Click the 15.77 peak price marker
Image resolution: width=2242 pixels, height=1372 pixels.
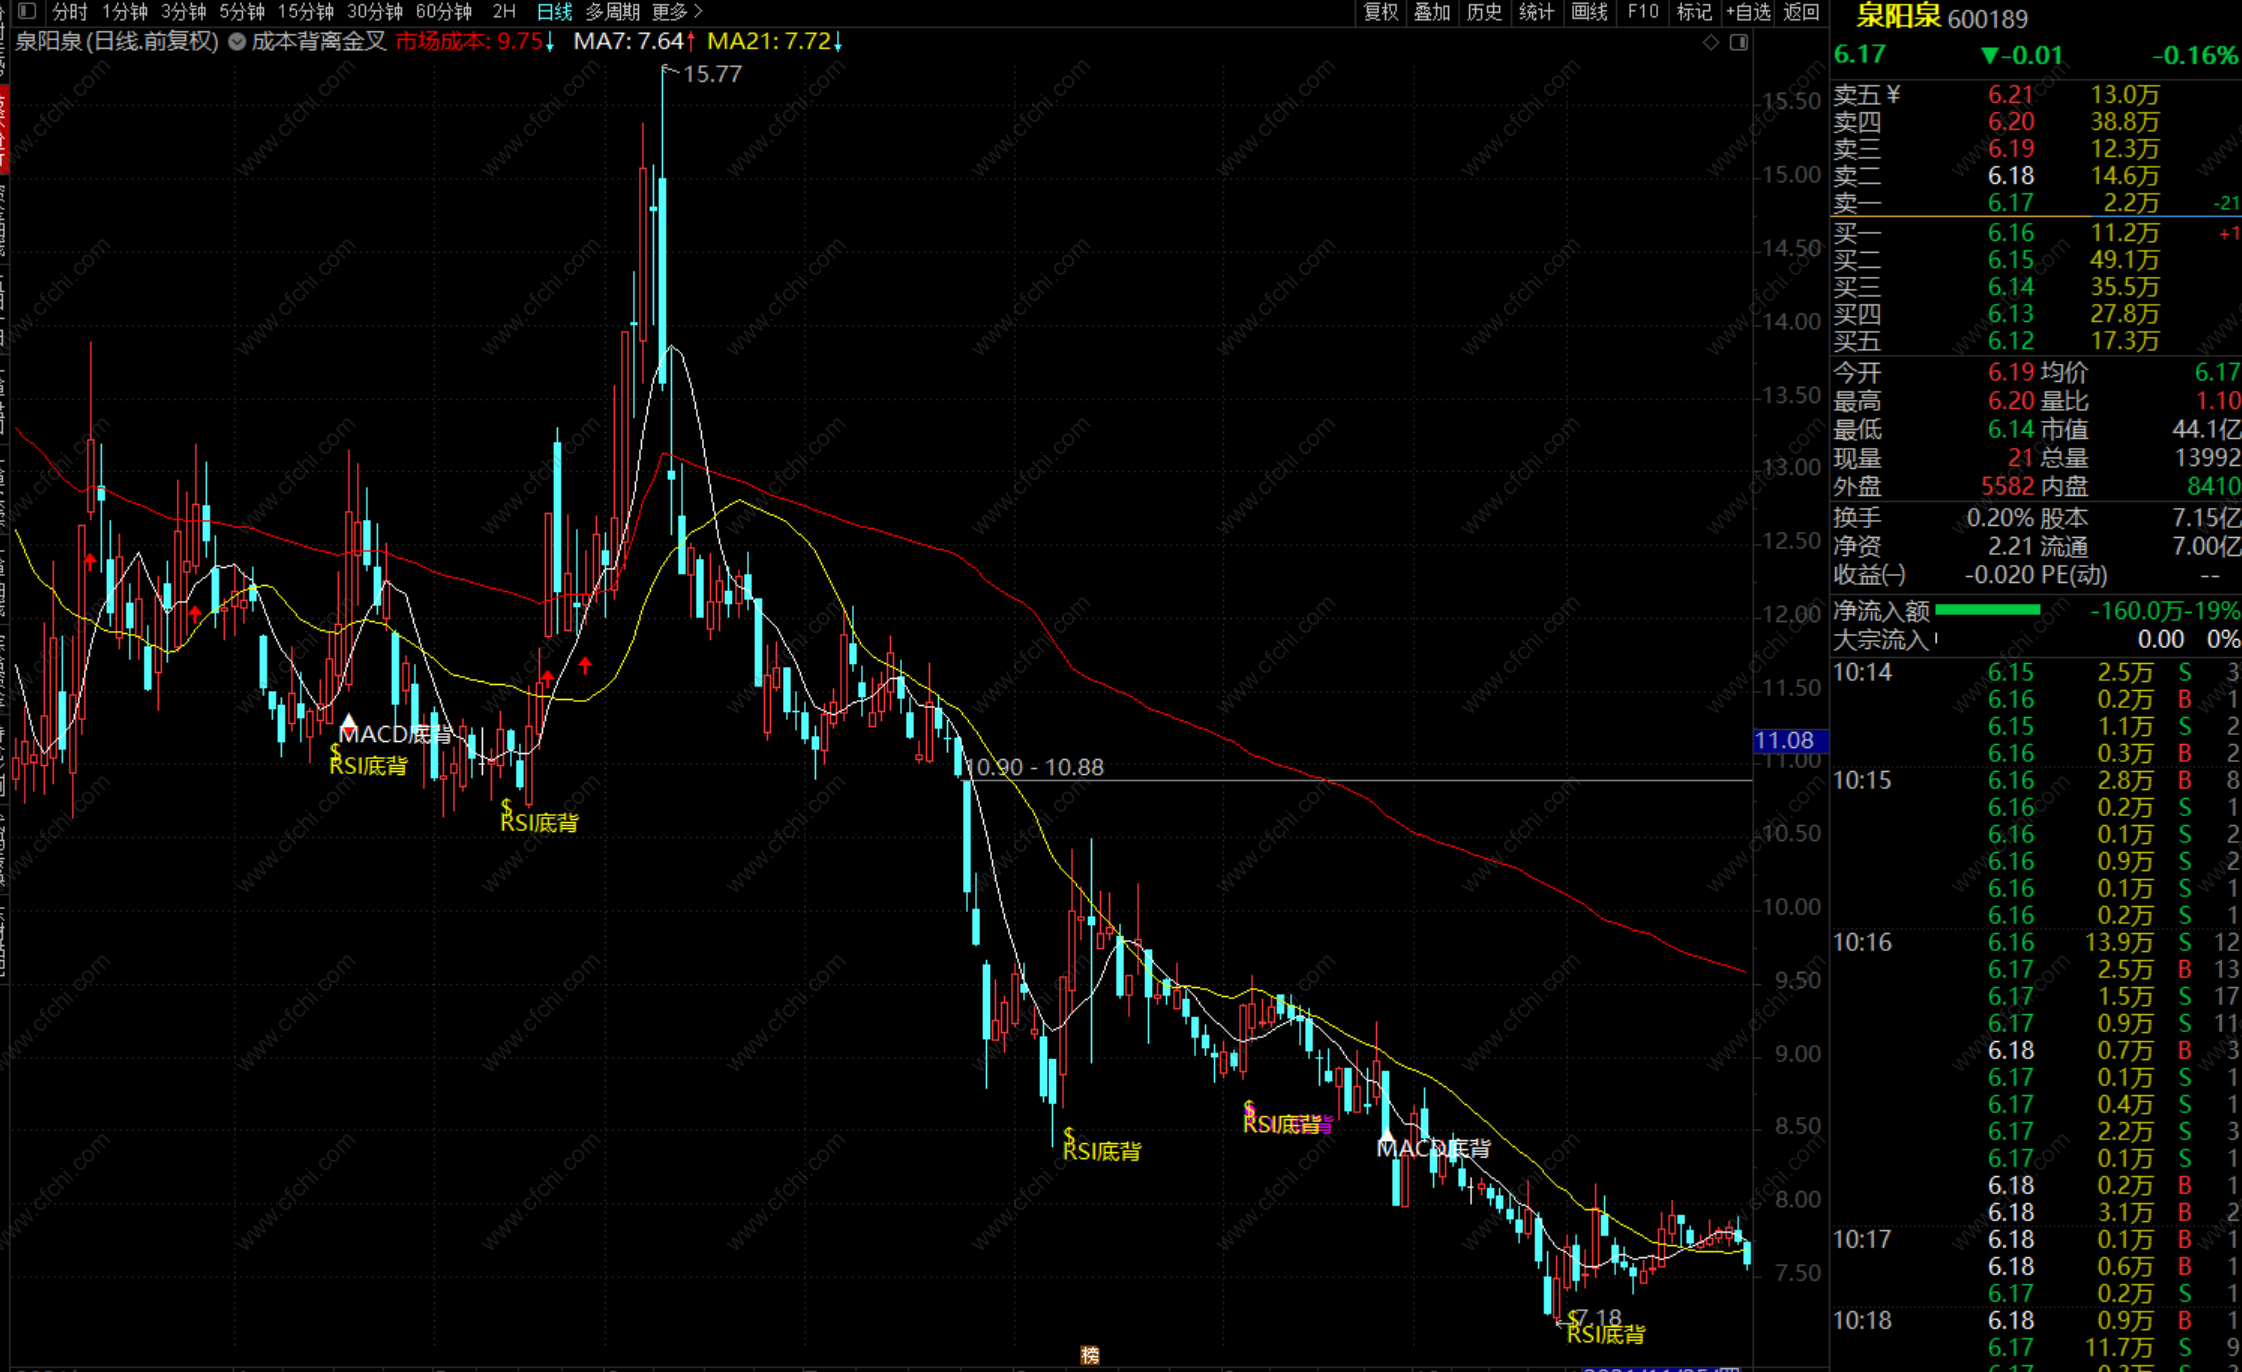point(711,74)
